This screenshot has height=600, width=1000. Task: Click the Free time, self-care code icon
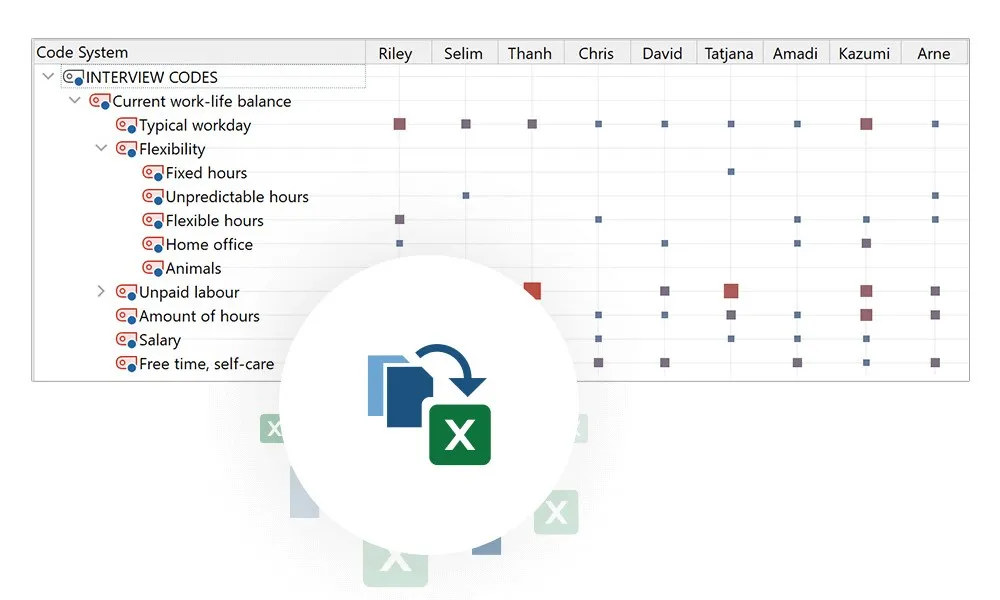(126, 364)
